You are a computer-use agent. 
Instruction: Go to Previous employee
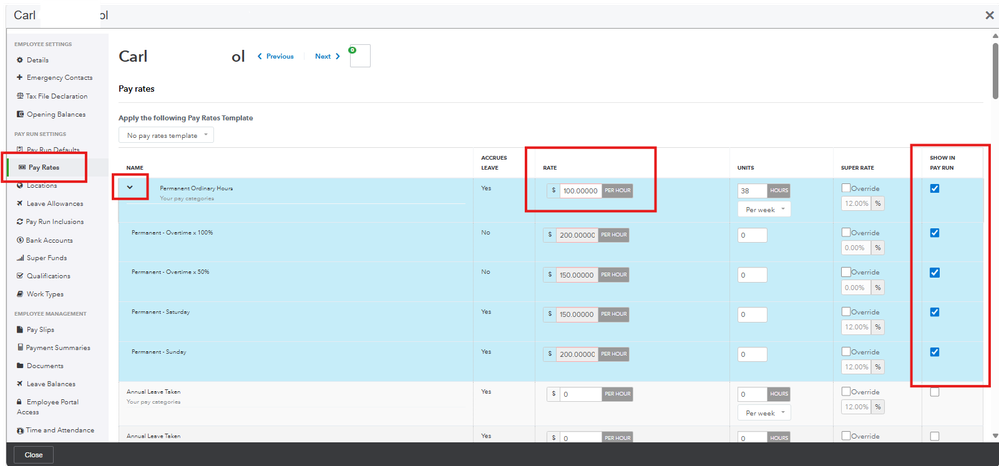tap(275, 56)
